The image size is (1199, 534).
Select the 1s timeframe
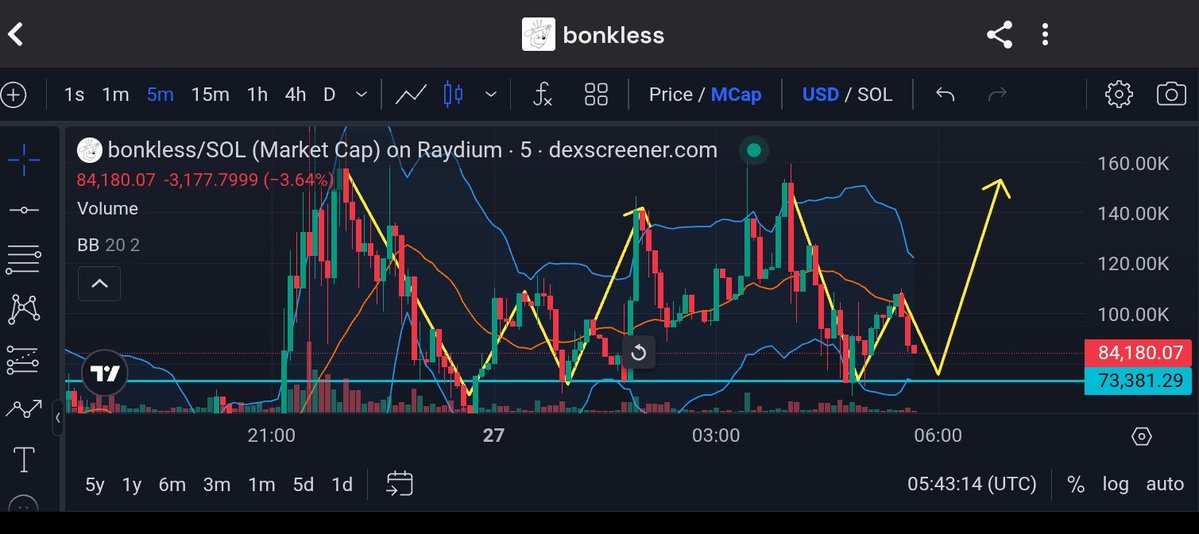pyautogui.click(x=74, y=95)
